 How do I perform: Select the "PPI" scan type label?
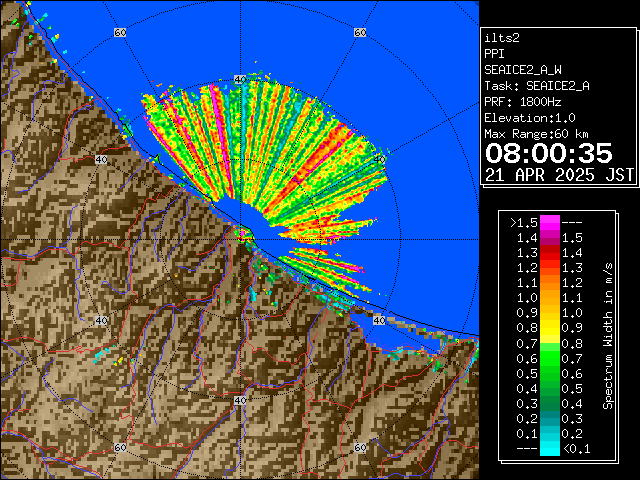(494, 54)
